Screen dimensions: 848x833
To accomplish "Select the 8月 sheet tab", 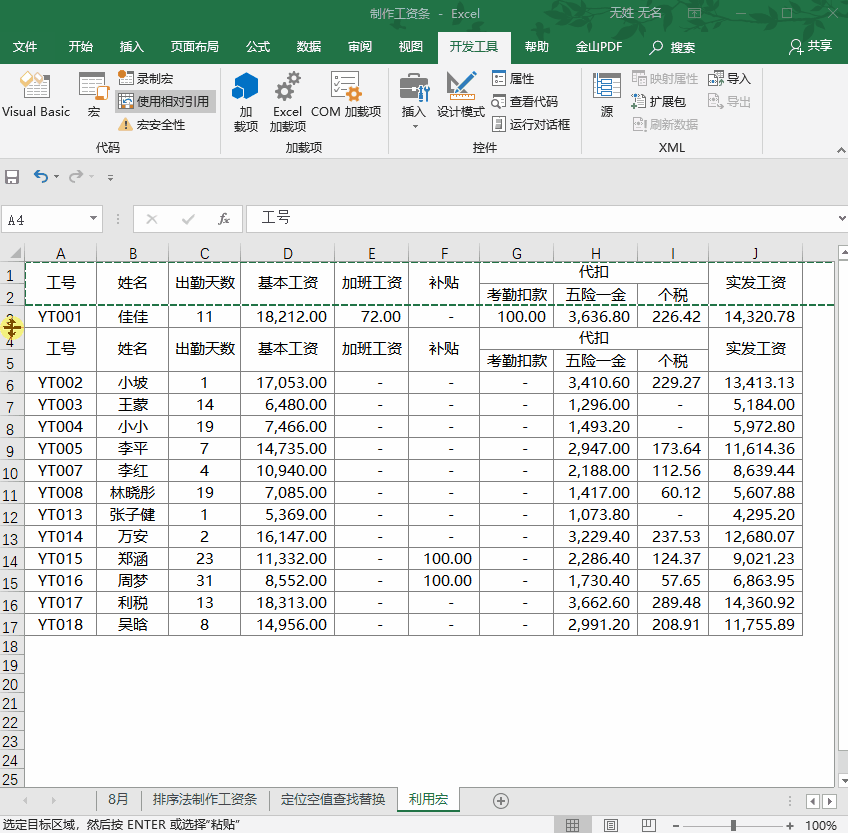I will point(118,799).
